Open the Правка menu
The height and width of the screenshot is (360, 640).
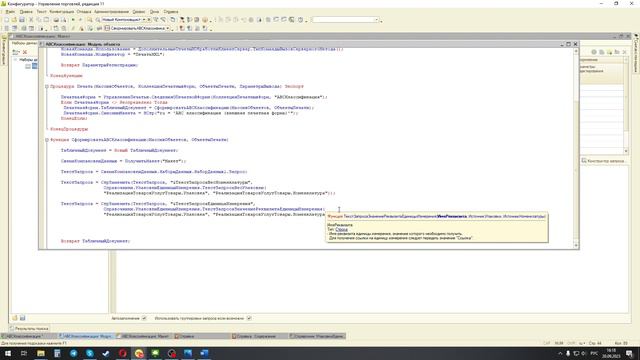(26, 12)
